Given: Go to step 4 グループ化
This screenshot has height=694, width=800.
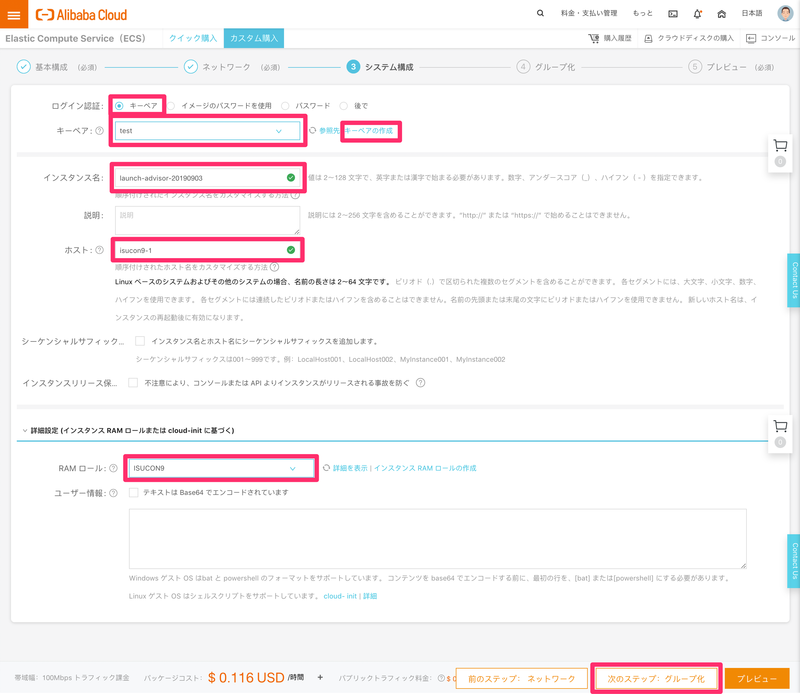Looking at the screenshot, I should click(x=545, y=67).
